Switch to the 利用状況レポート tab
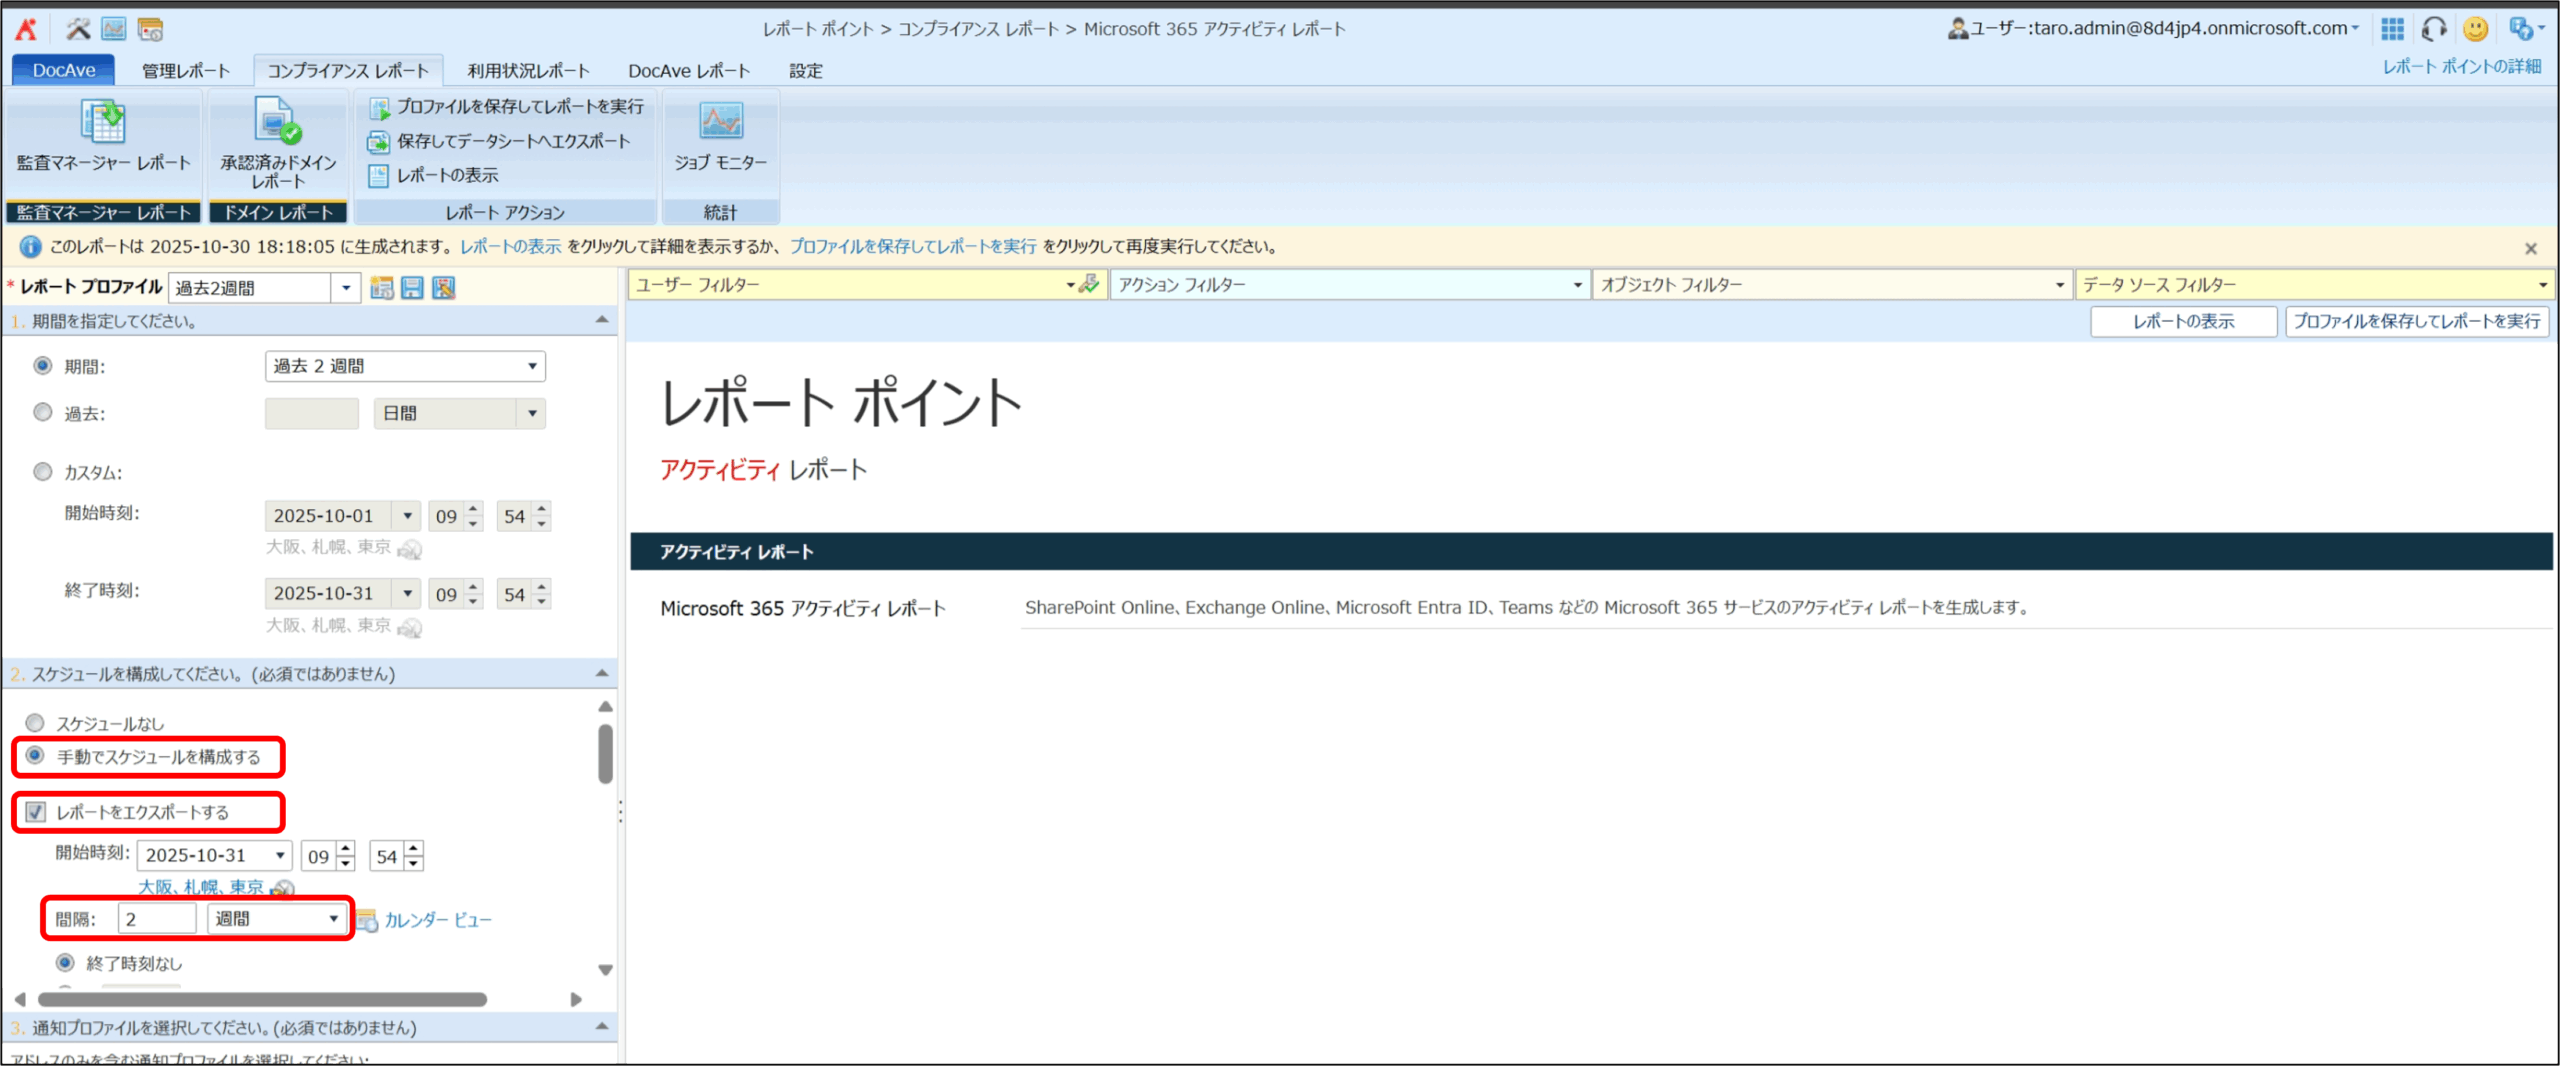Viewport: 2560px width, 1066px height. 528,71
